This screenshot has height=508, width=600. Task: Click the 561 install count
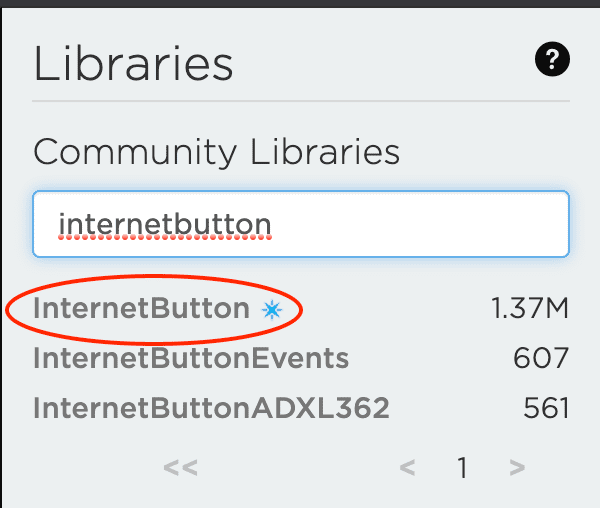546,408
